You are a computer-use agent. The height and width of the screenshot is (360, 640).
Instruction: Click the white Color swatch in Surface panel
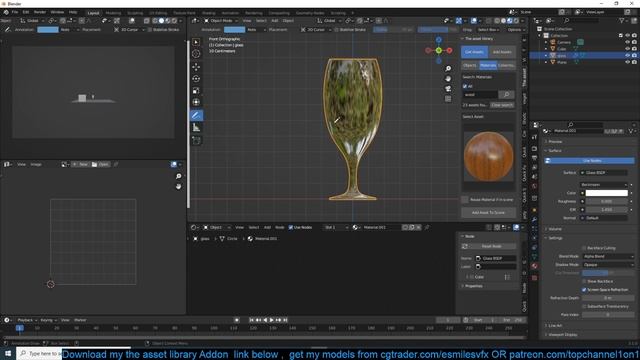coord(607,193)
